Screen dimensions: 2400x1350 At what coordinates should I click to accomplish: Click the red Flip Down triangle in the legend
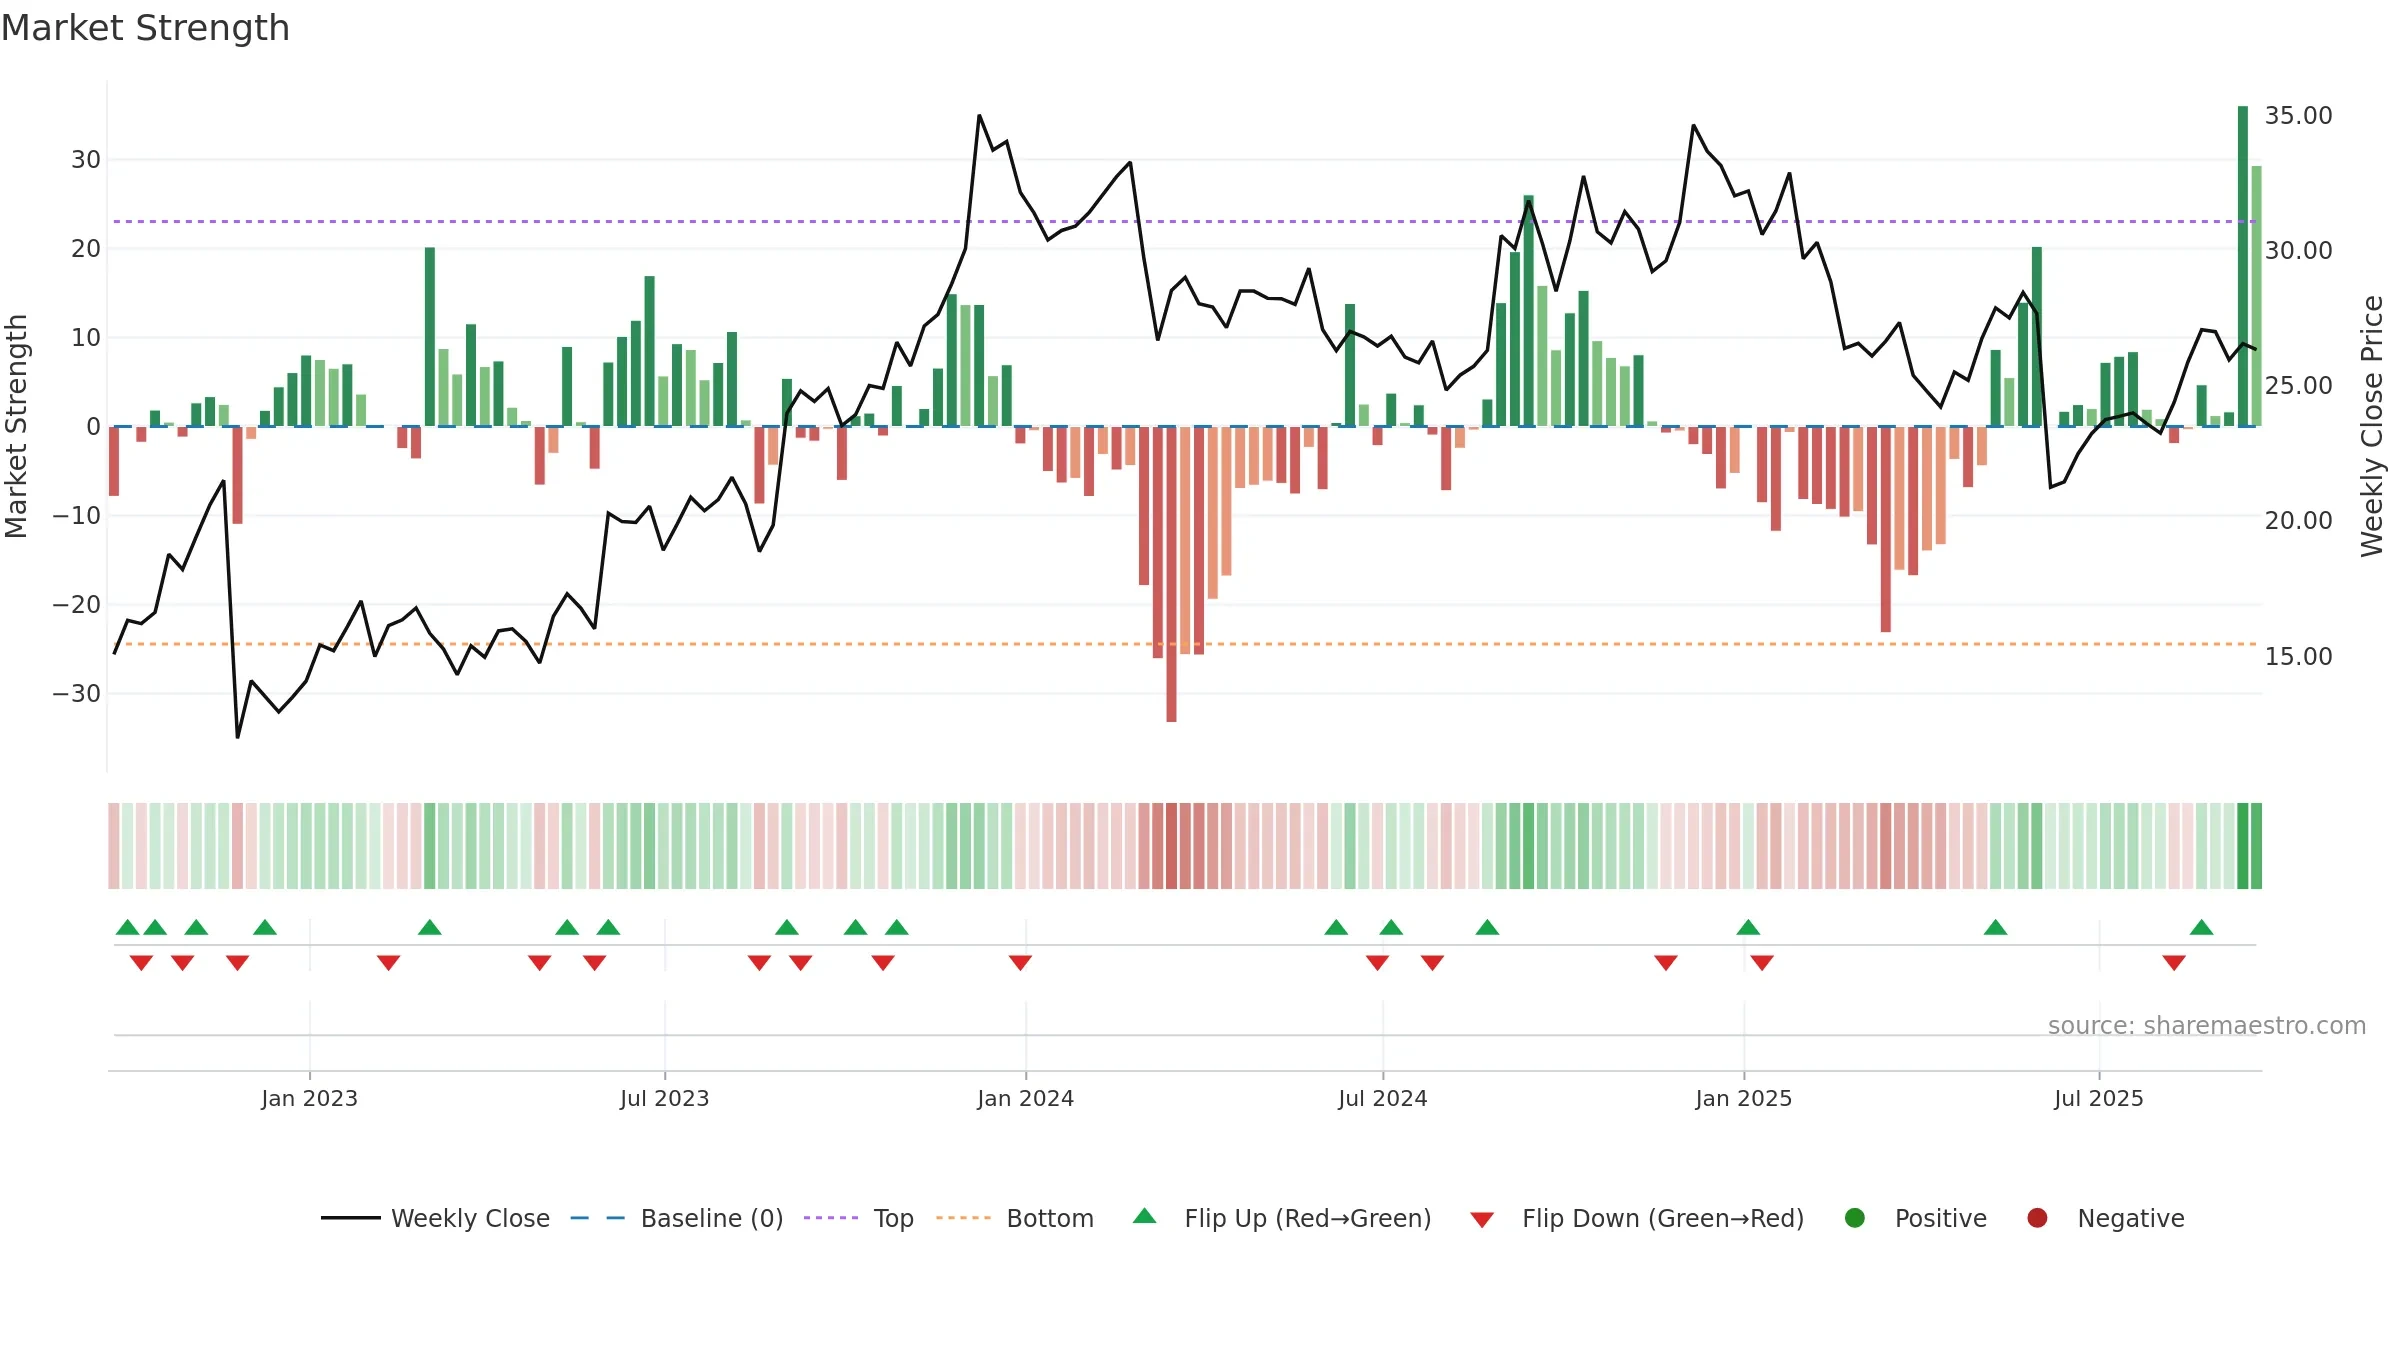tap(1482, 1219)
